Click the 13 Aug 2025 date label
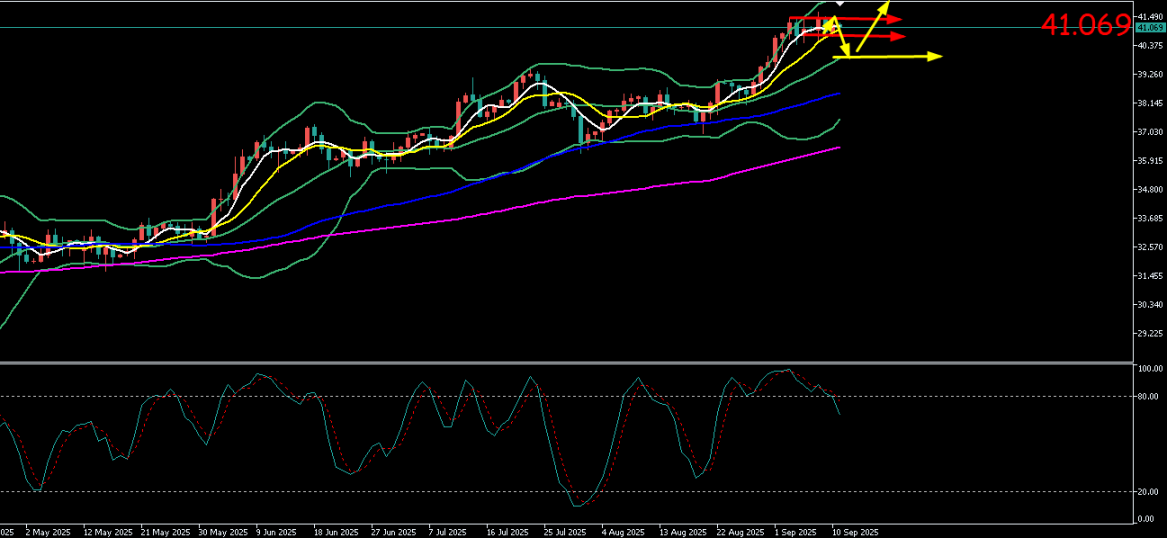 coord(681,533)
